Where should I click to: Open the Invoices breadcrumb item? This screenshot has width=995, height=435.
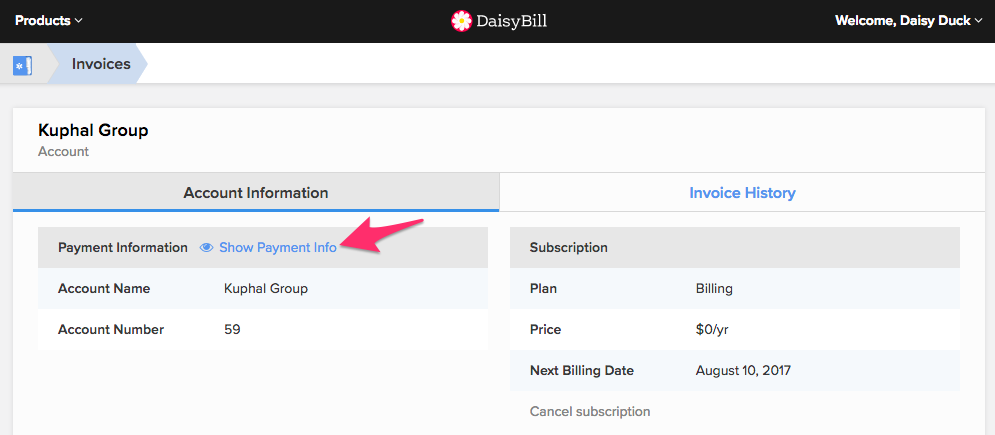pyautogui.click(x=101, y=64)
